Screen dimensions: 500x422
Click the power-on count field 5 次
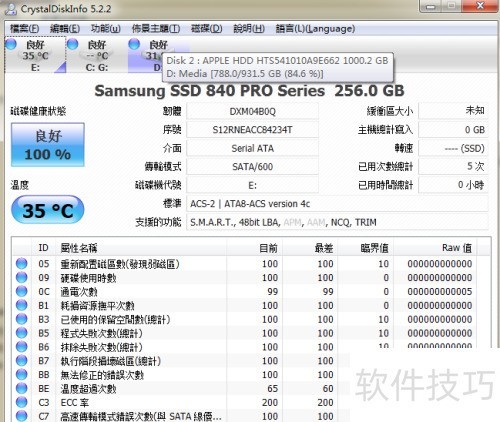[x=453, y=167]
